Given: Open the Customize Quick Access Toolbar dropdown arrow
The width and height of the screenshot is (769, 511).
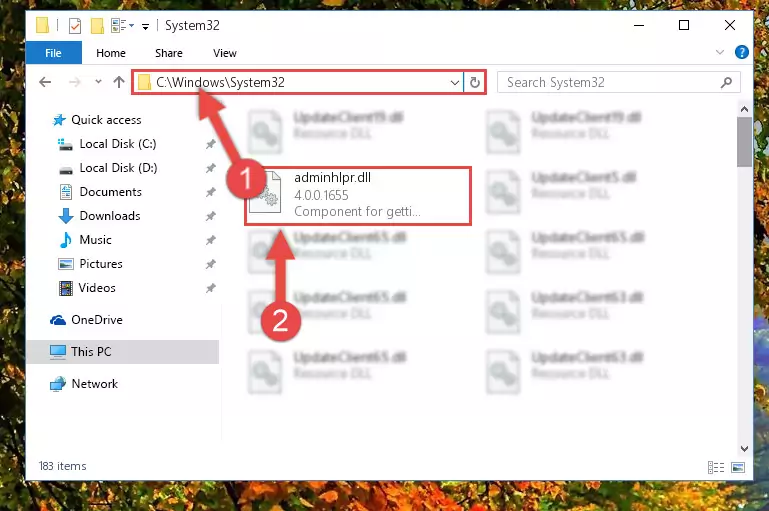Looking at the screenshot, I should (x=146, y=26).
